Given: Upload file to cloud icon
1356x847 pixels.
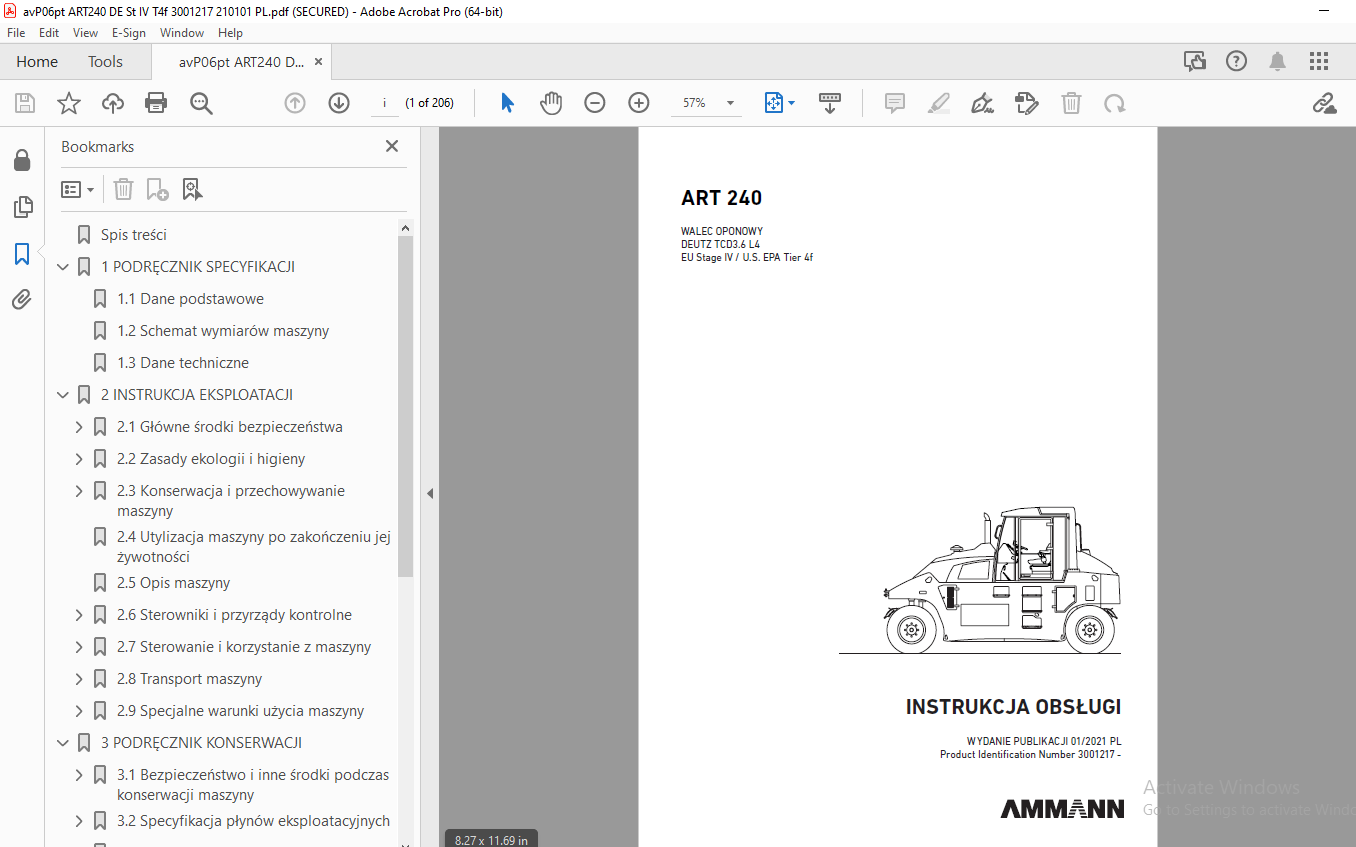Looking at the screenshot, I should (113, 103).
